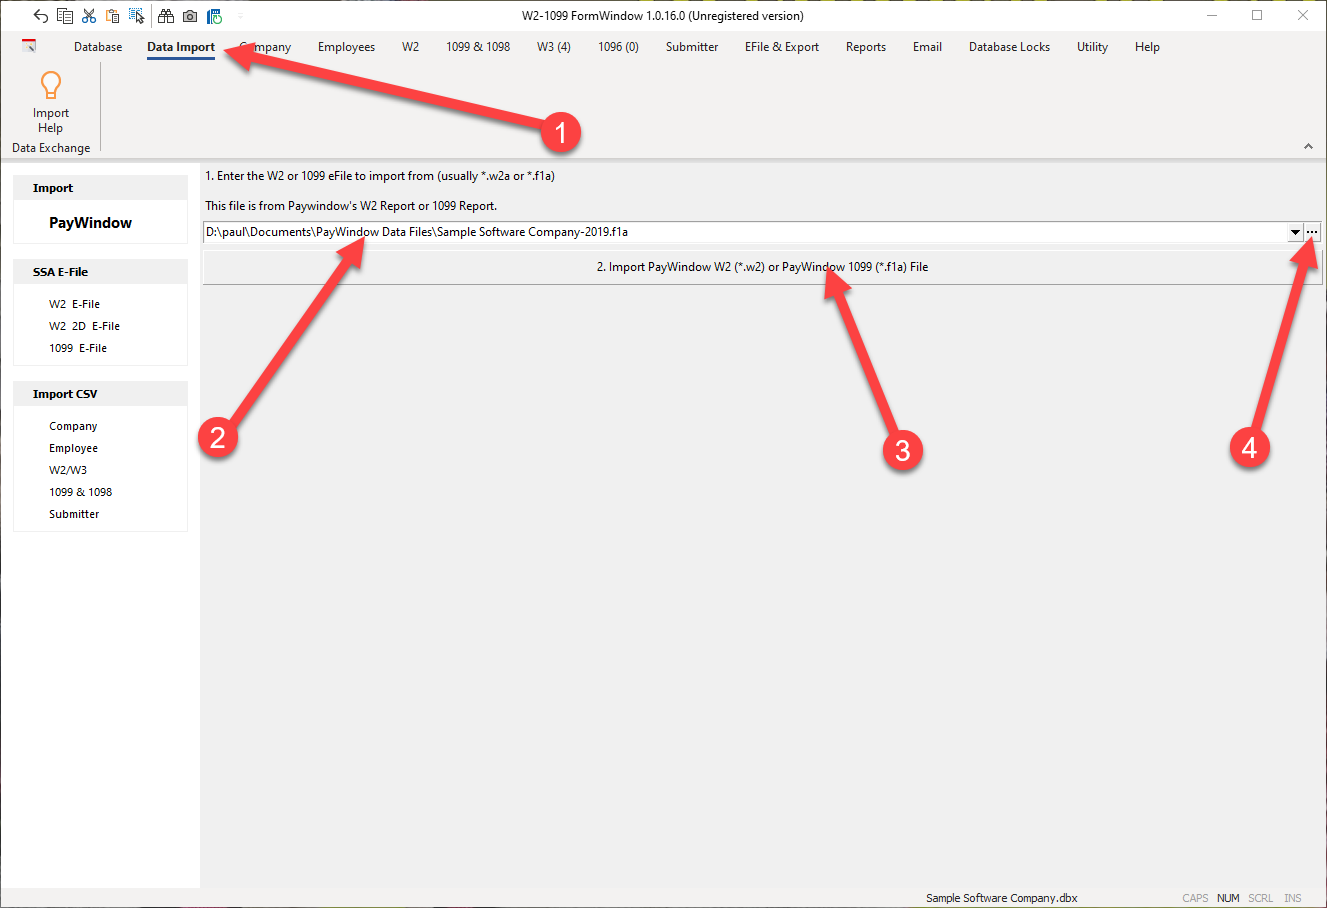Click the Import PayWindow W2 or 1099 File button
The height and width of the screenshot is (908, 1327).
(x=762, y=267)
